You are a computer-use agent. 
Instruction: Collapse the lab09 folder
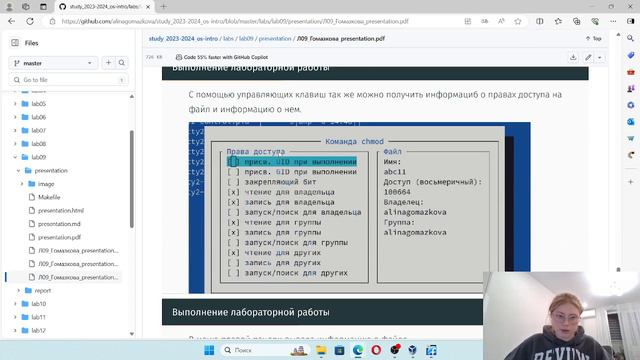point(15,157)
